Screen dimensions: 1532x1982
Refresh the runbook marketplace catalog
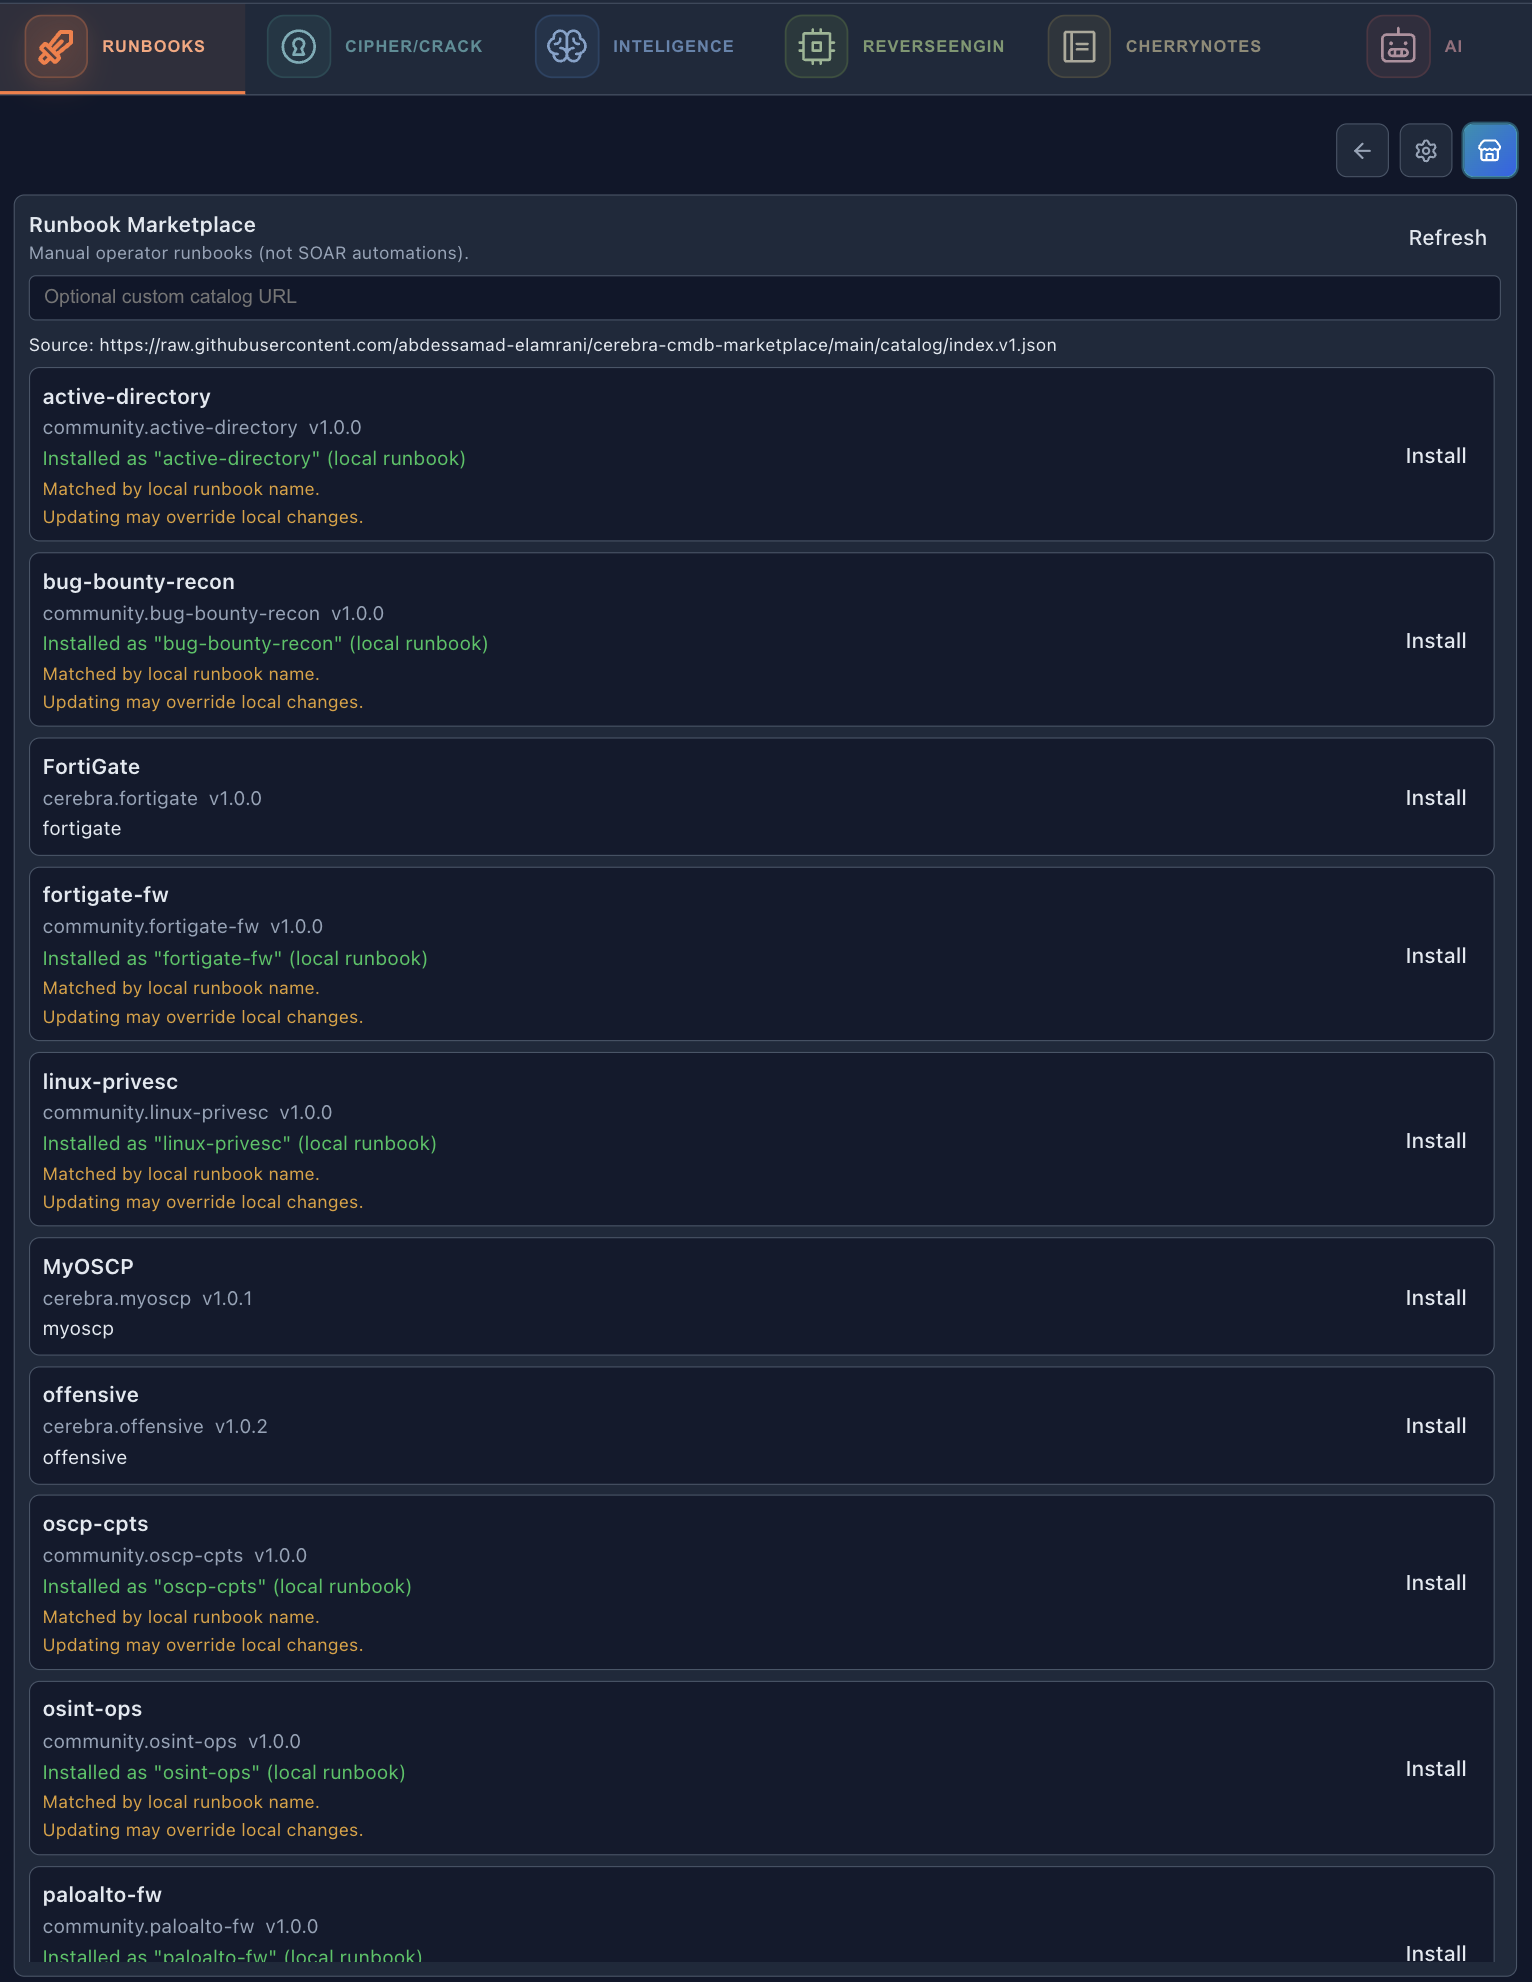(1447, 238)
